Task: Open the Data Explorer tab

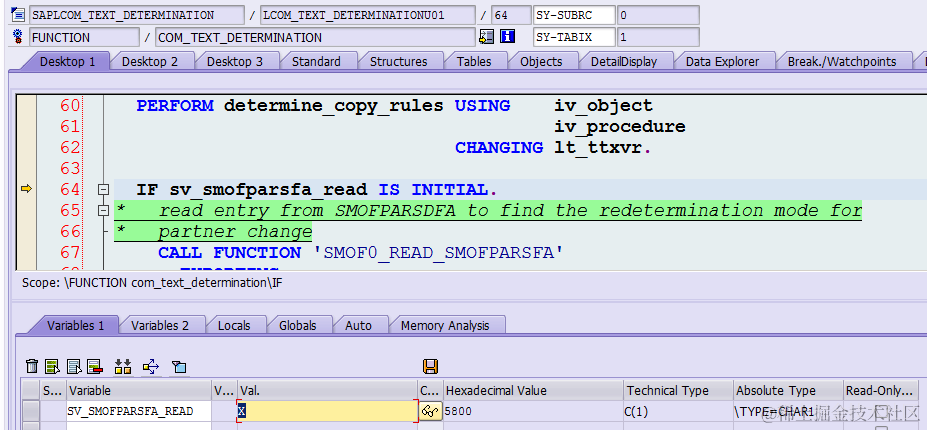Action: [x=722, y=62]
